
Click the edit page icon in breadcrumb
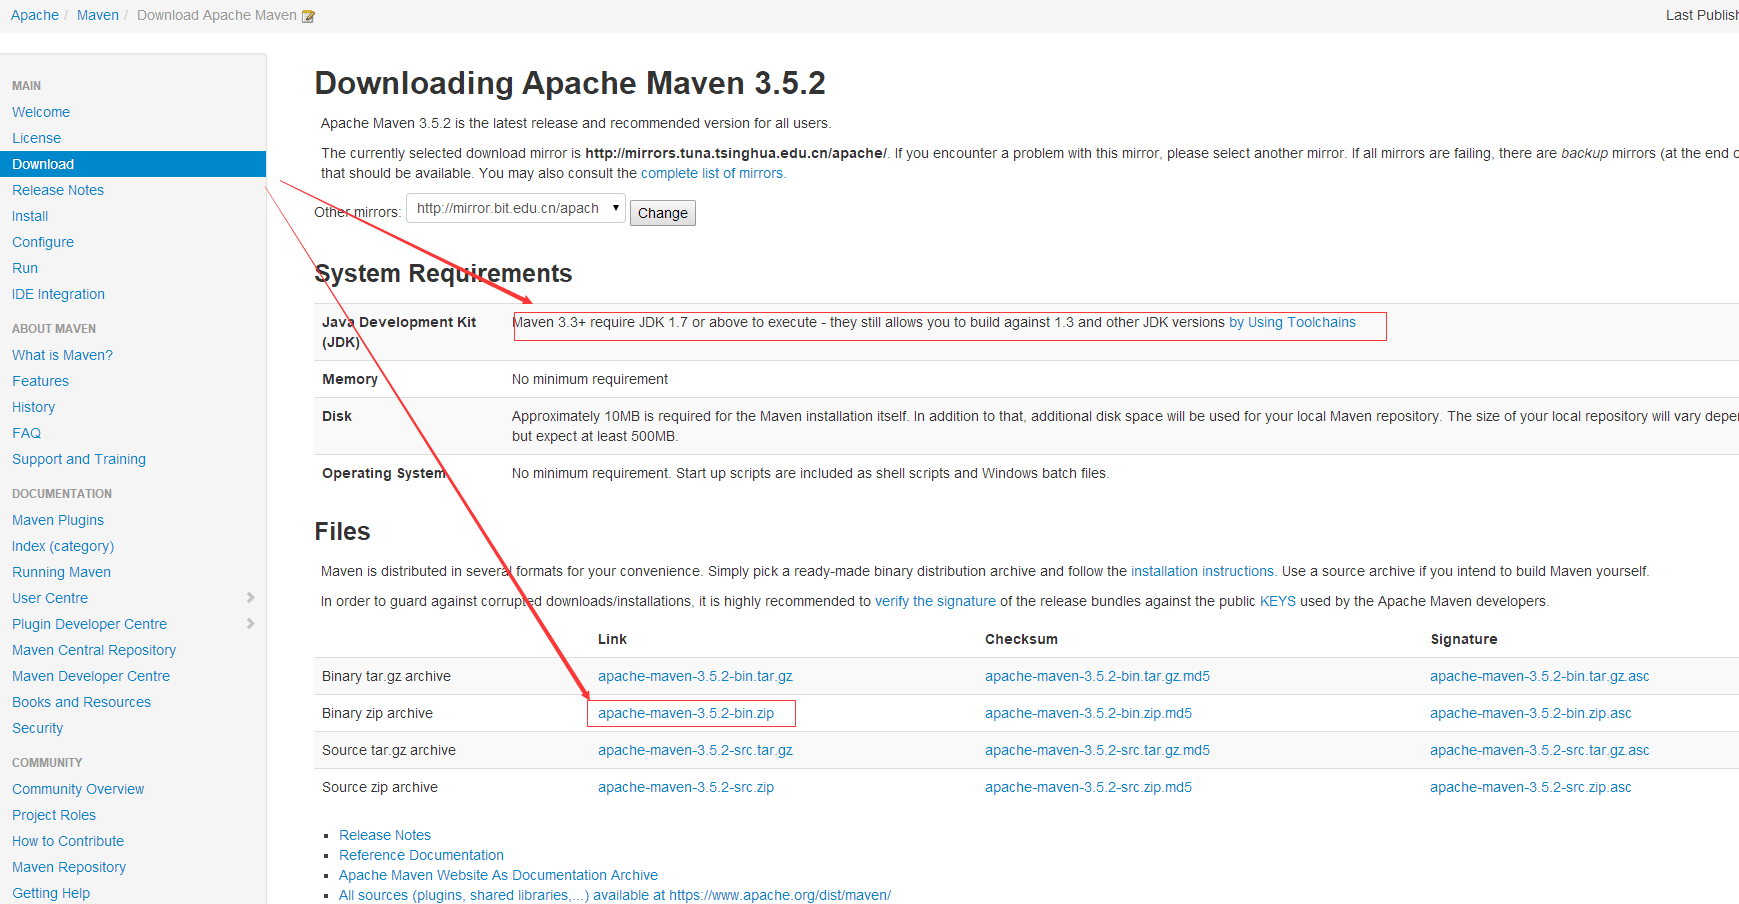point(308,16)
